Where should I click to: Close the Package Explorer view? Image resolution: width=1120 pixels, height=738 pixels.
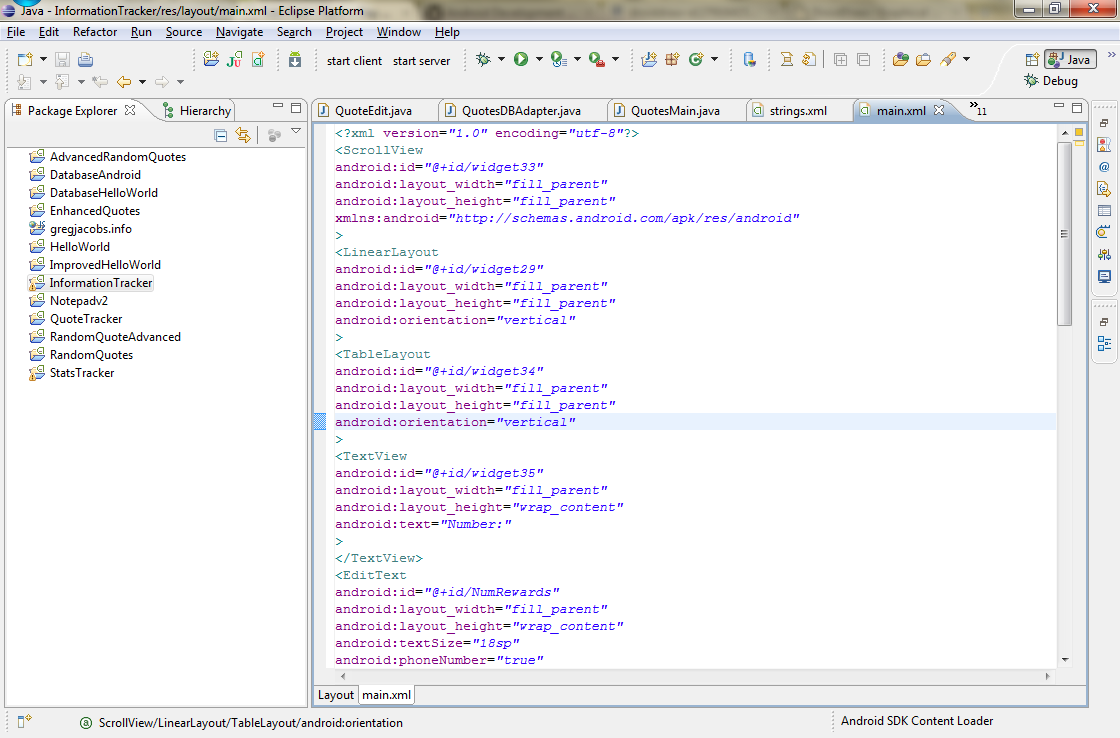point(130,110)
